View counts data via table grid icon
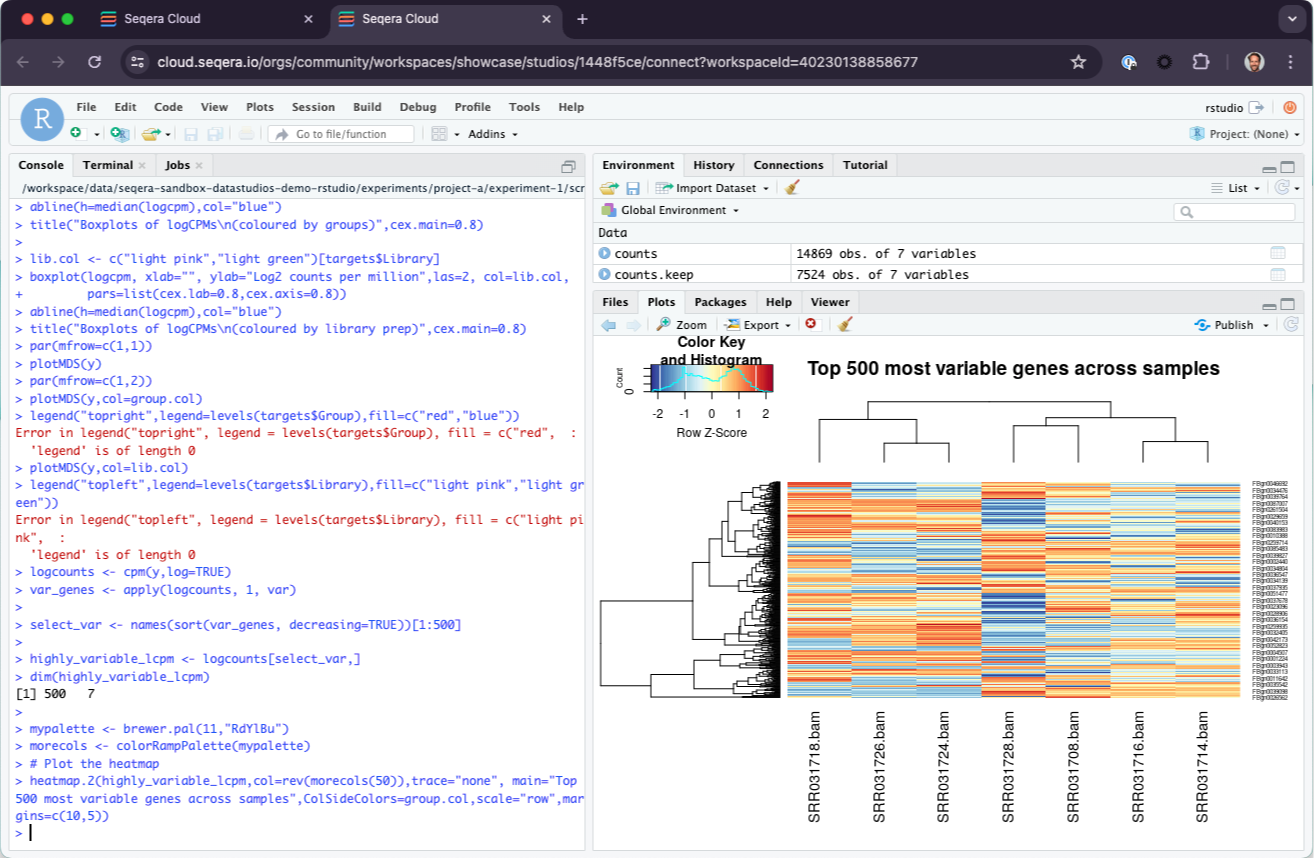The height and width of the screenshot is (858, 1314). point(1277,254)
